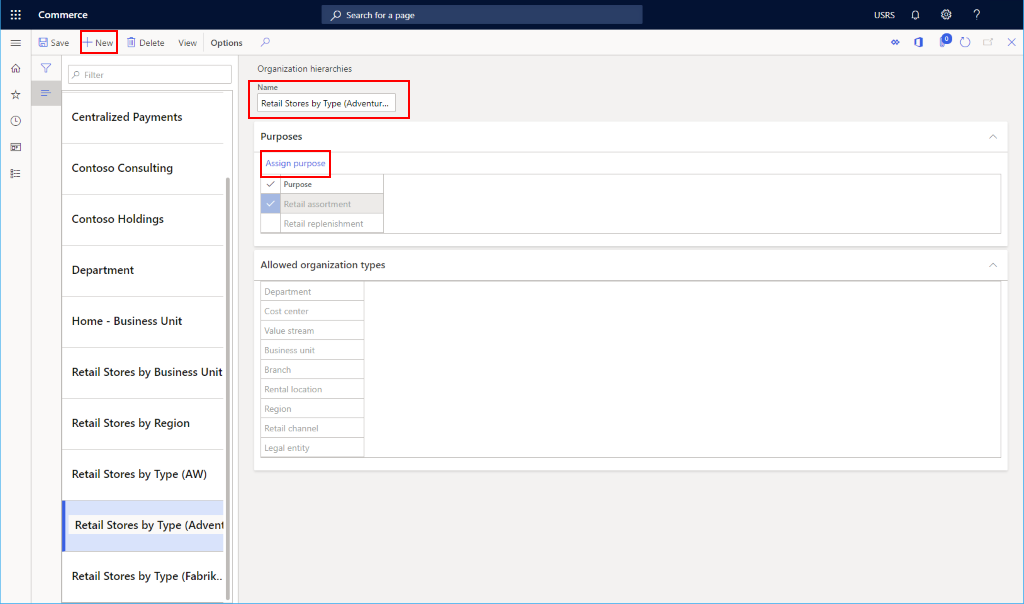Click the open in new window icon
This screenshot has width=1024, height=604.
point(988,42)
